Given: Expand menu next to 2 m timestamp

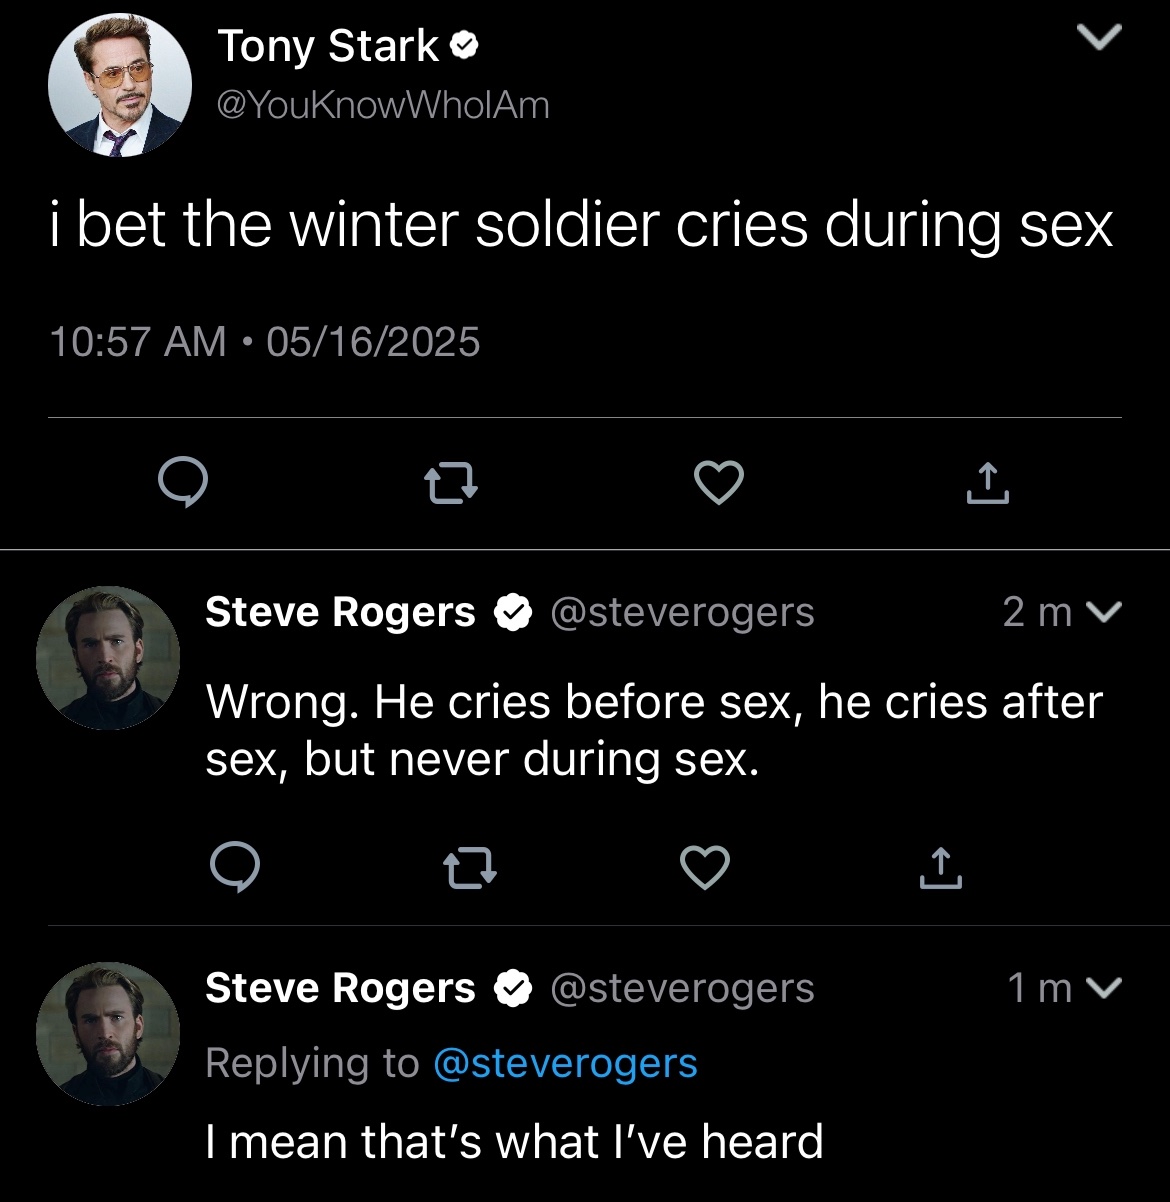Looking at the screenshot, I should click(x=1104, y=611).
